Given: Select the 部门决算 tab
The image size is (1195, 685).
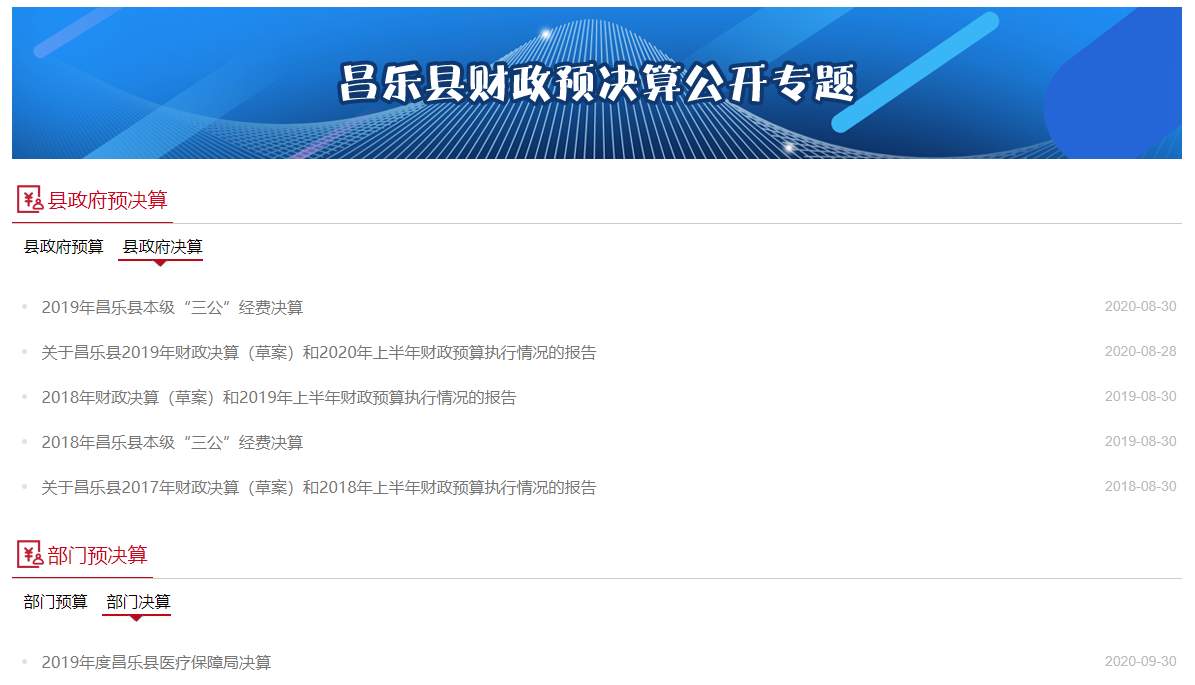Looking at the screenshot, I should [138, 602].
